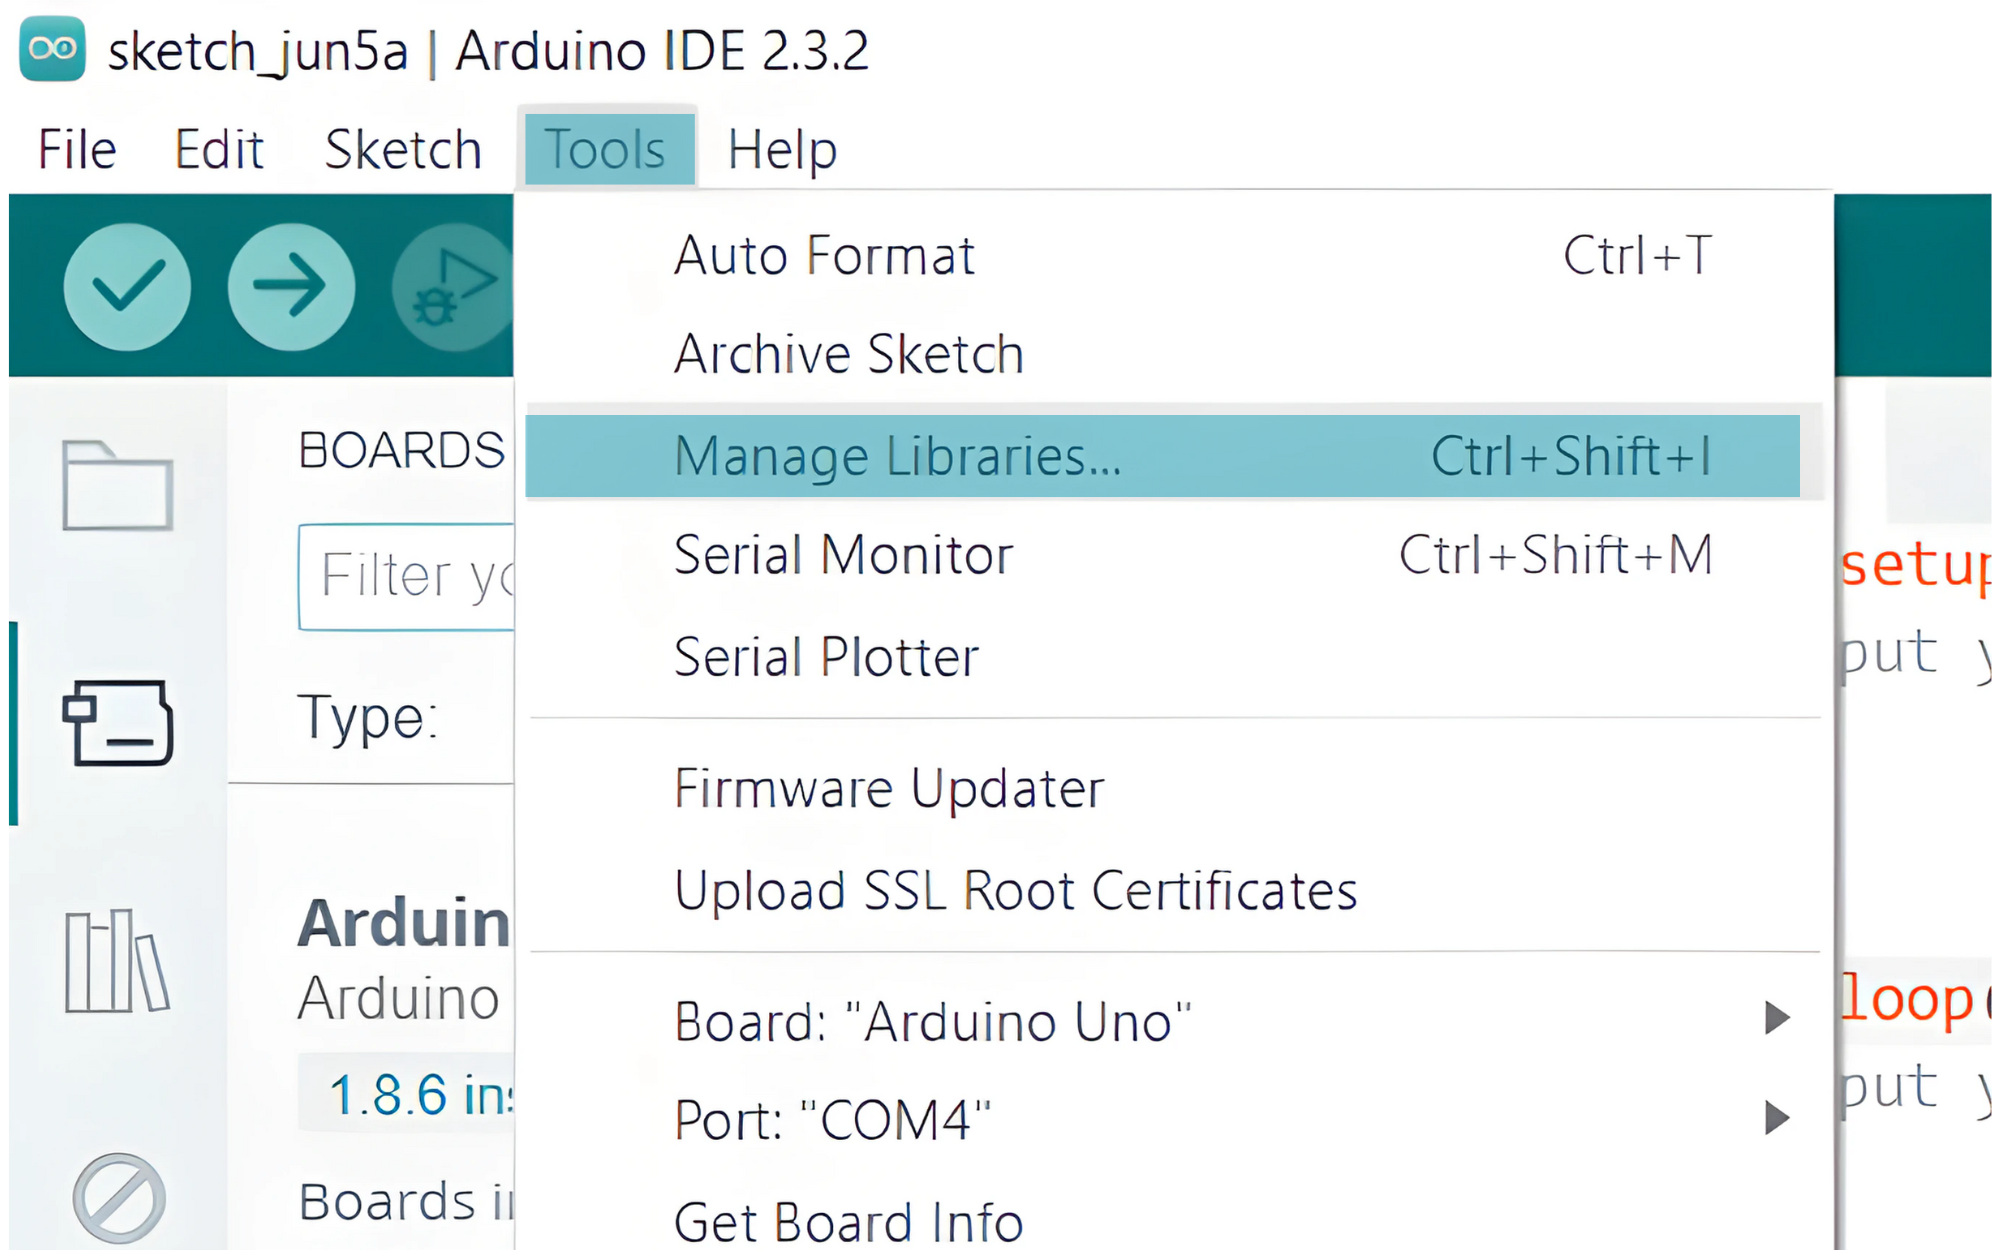Open the Sketchbook folder sidebar icon

point(118,485)
